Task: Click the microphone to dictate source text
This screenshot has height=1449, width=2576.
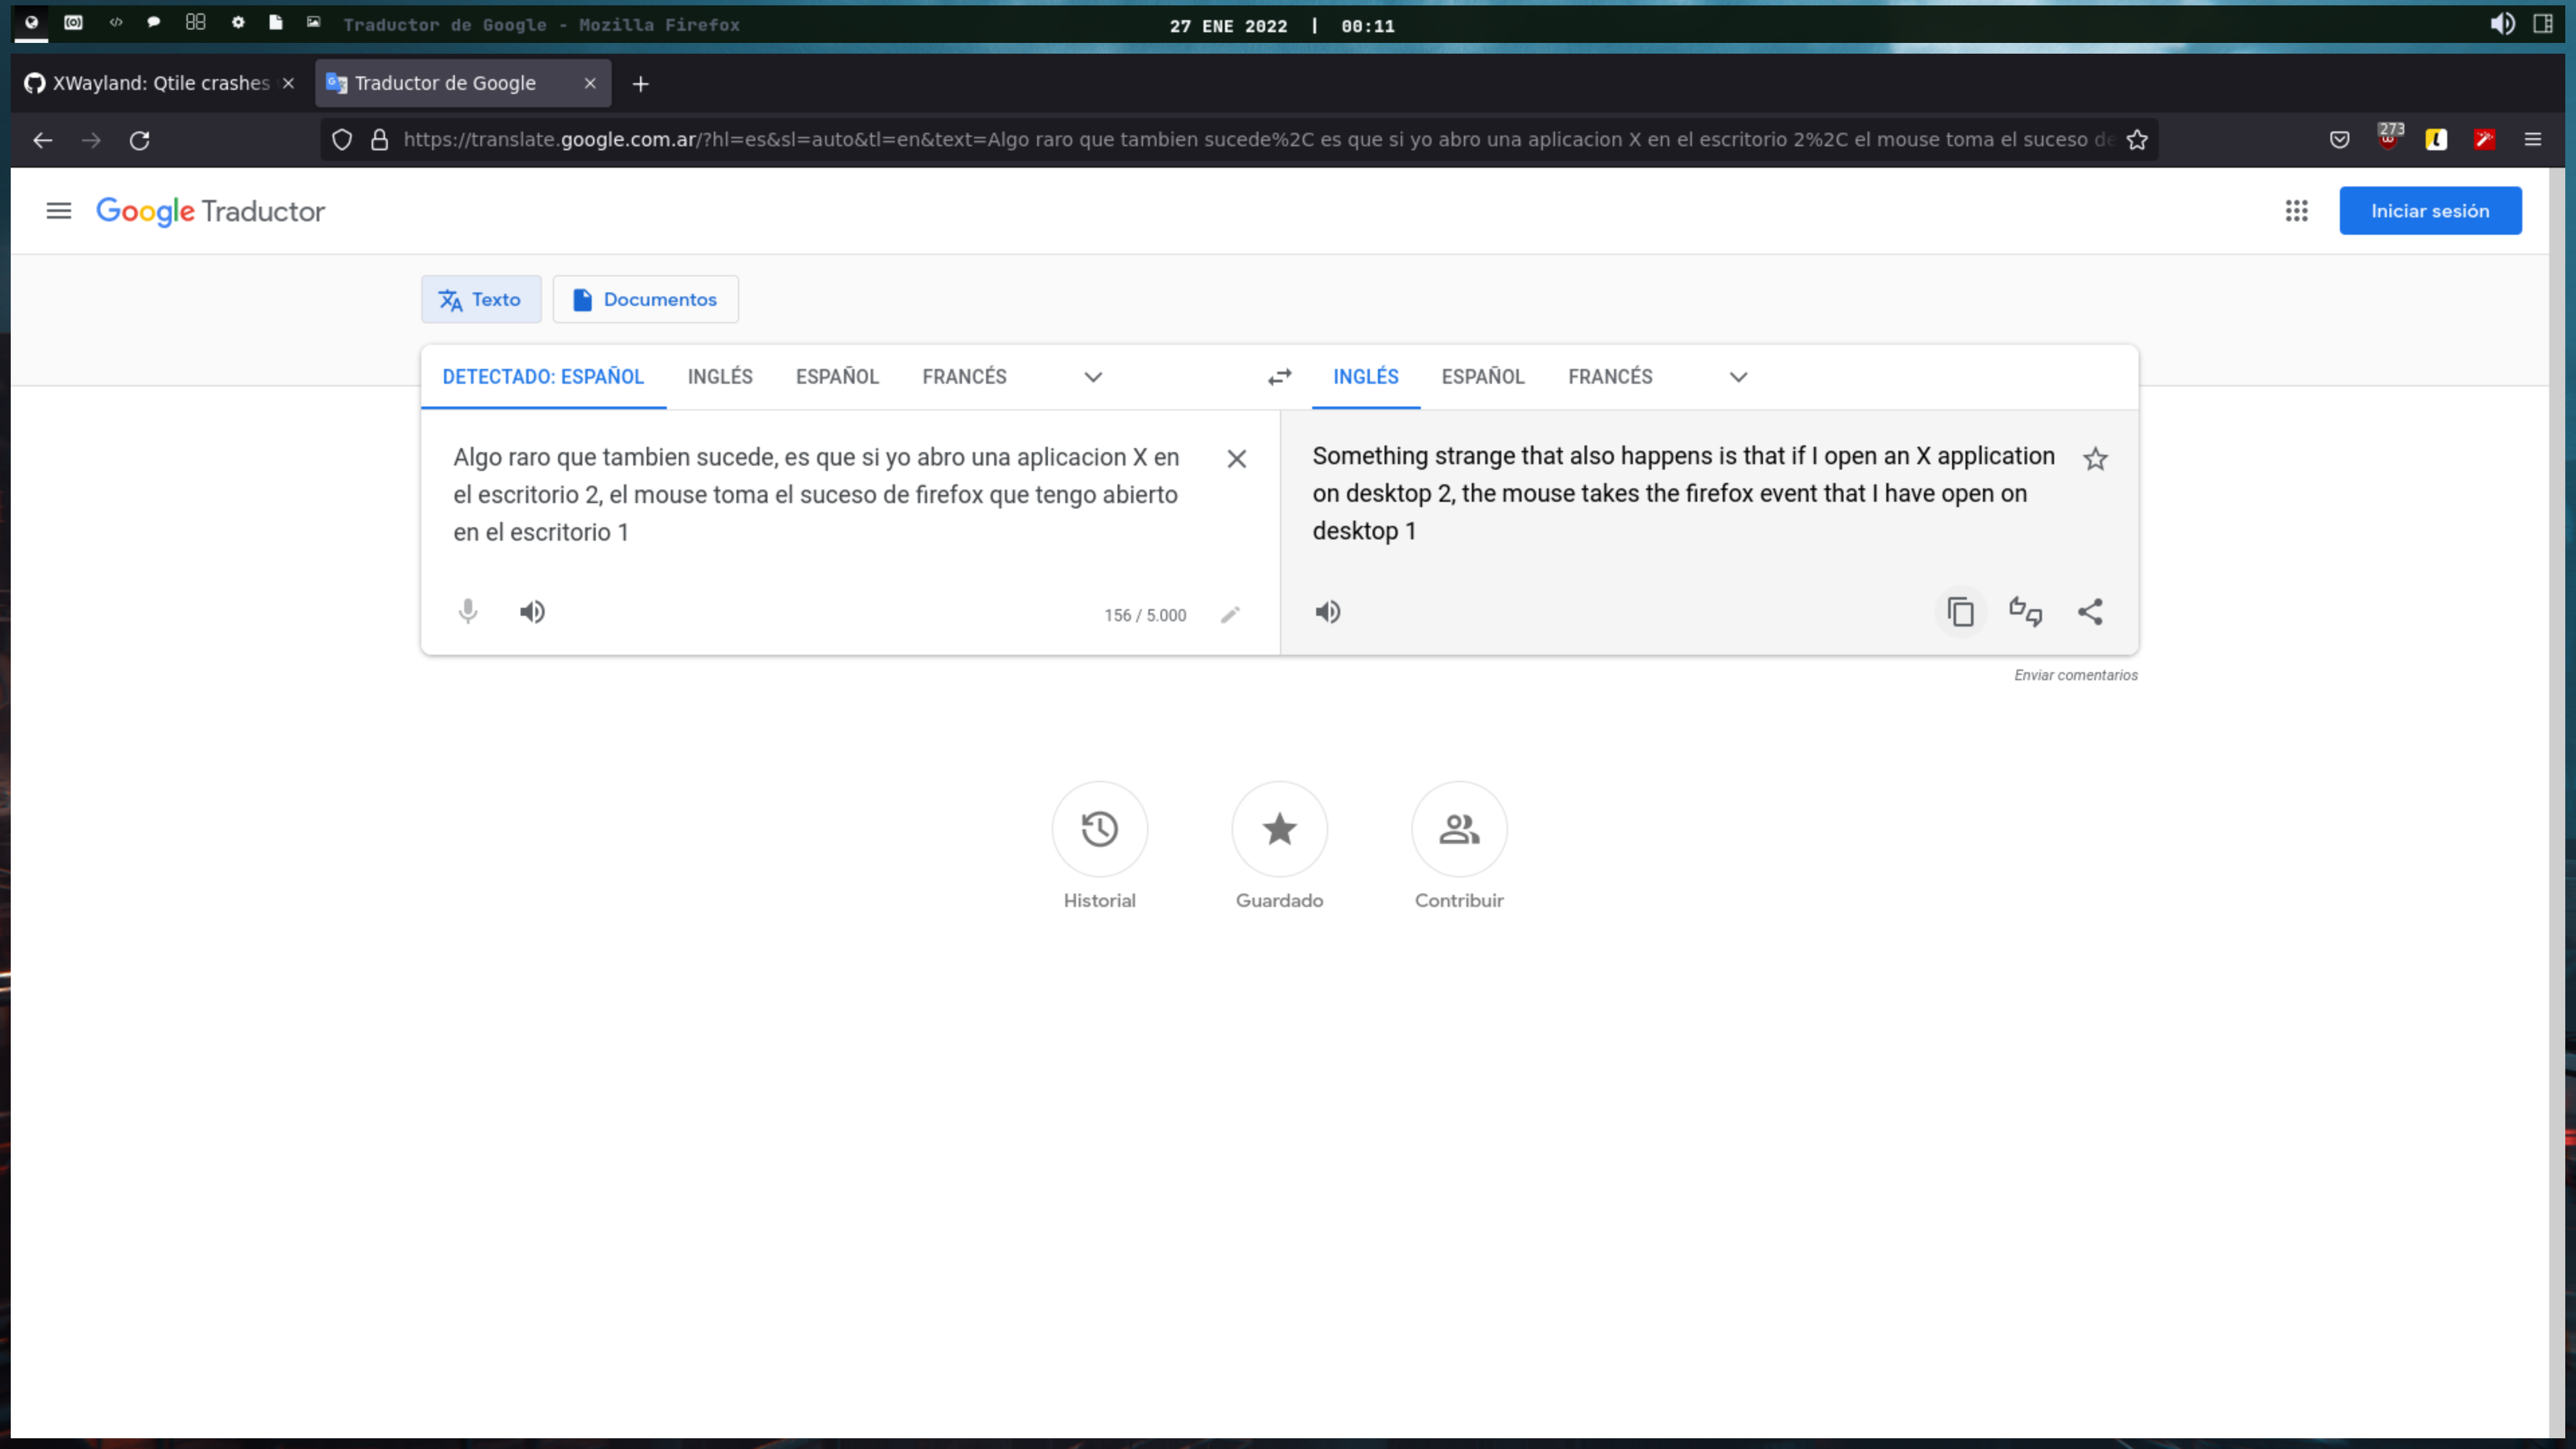Action: (x=467, y=611)
